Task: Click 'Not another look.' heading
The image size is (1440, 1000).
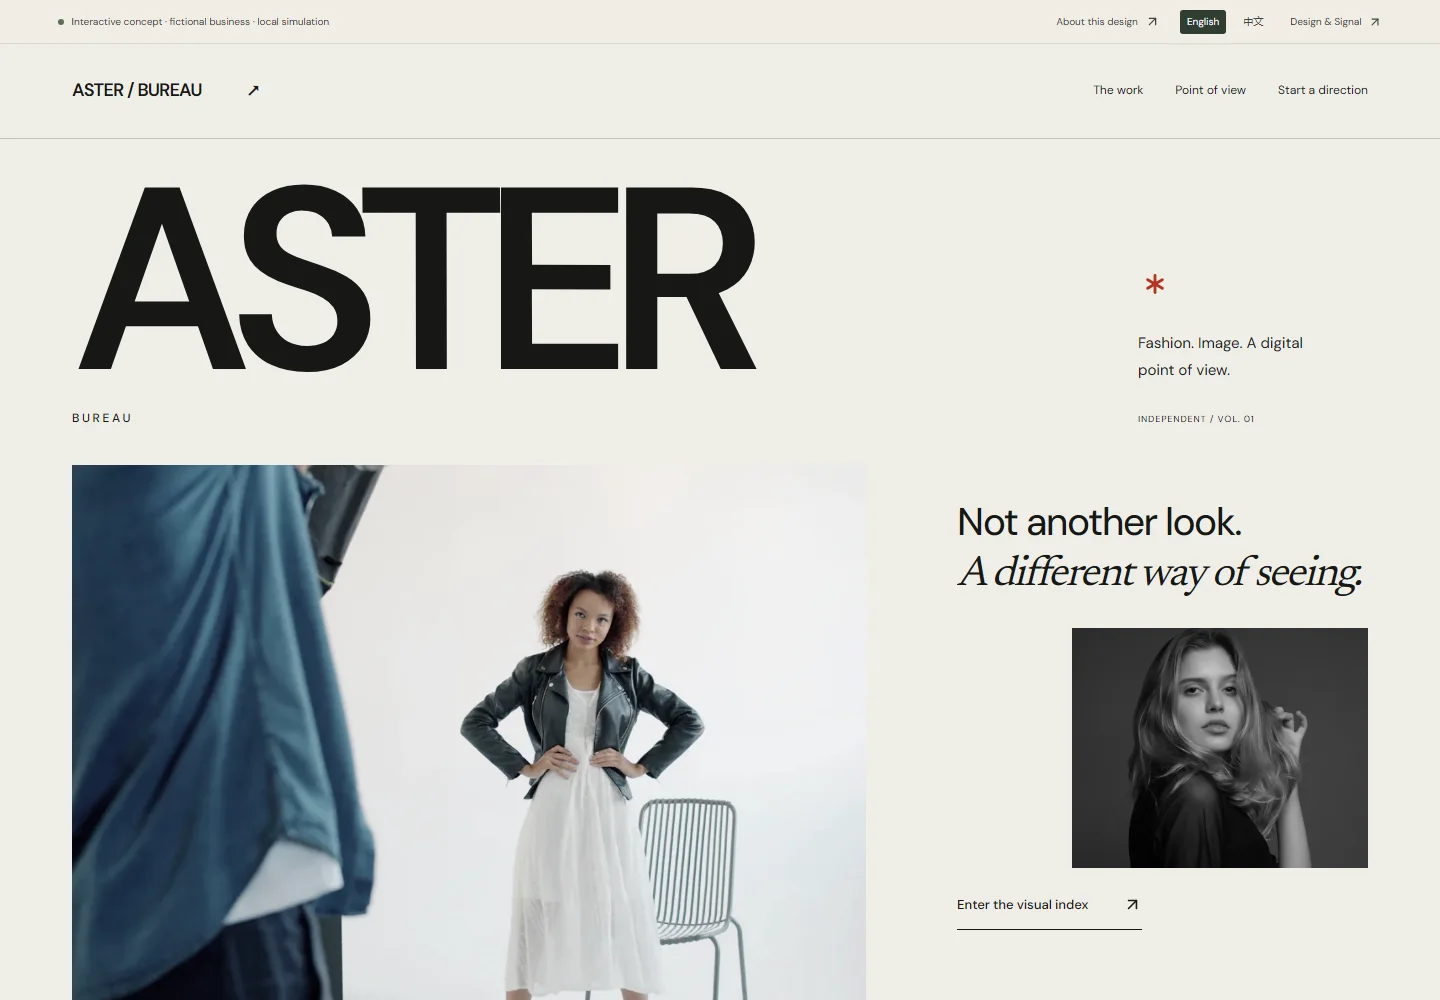Action: coord(1099,522)
